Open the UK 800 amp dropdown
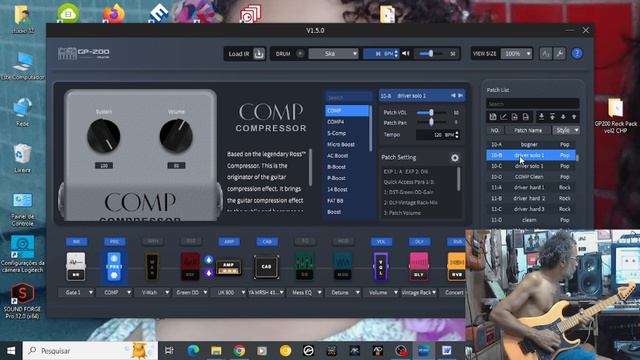This screenshot has height=360, width=640. point(229,293)
